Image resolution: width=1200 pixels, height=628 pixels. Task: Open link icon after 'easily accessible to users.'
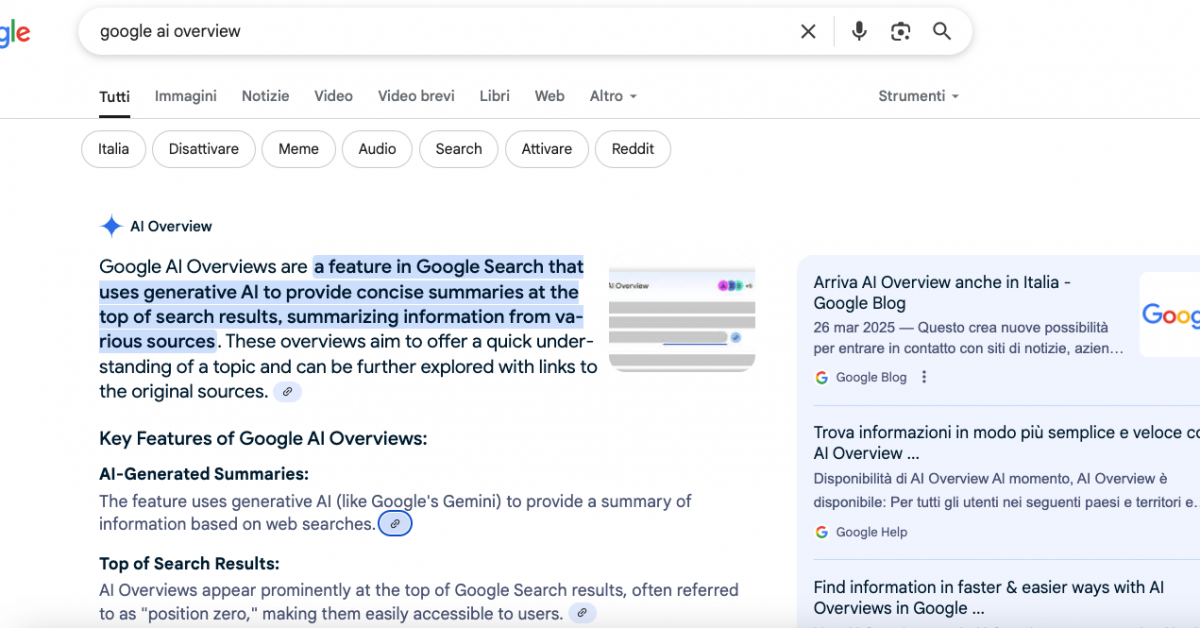coord(582,613)
